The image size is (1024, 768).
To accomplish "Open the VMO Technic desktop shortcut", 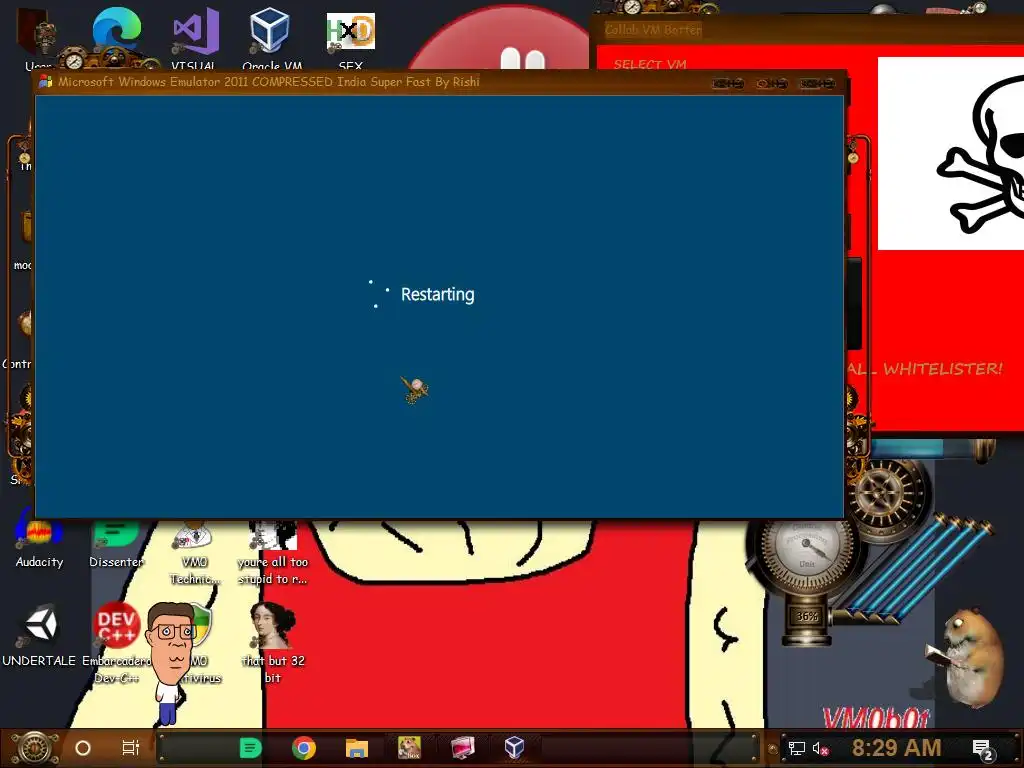I will [x=194, y=552].
